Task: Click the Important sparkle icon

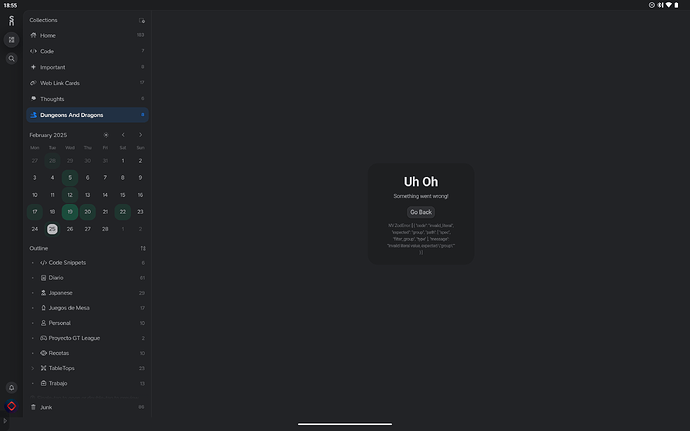Action: (x=33, y=67)
